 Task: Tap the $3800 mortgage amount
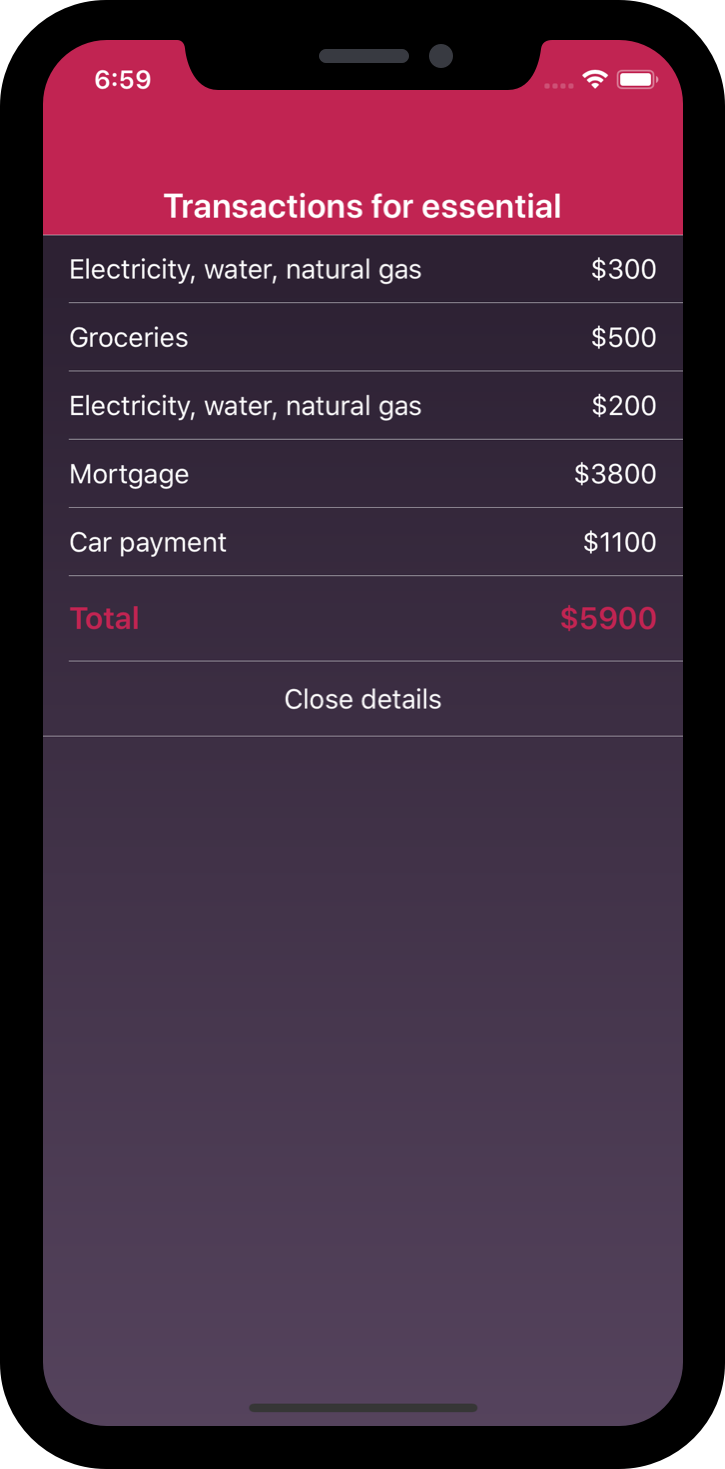click(615, 474)
